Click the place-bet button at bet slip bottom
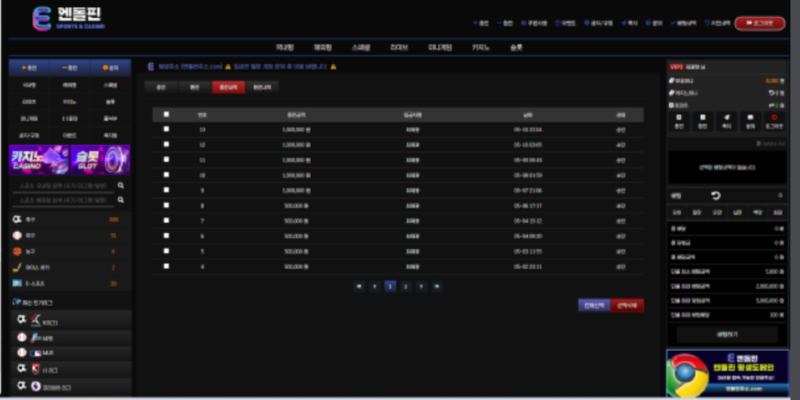The image size is (800, 400). [727, 334]
